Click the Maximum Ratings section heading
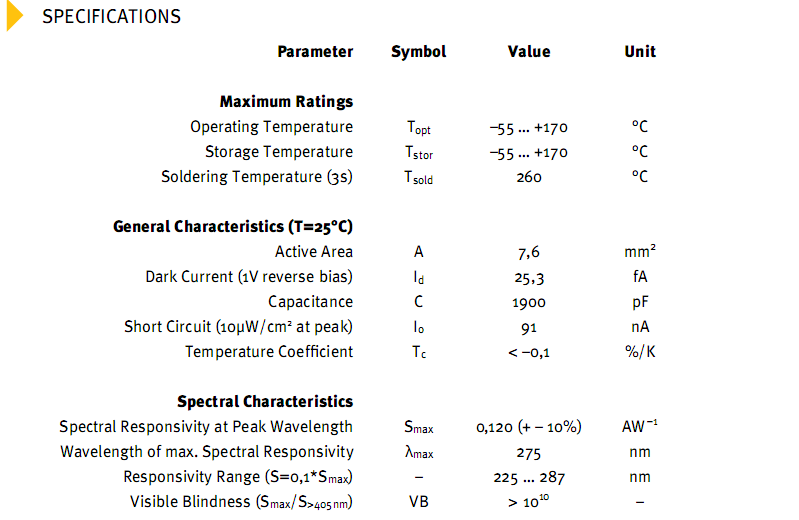This screenshot has width=799, height=520. point(286,102)
